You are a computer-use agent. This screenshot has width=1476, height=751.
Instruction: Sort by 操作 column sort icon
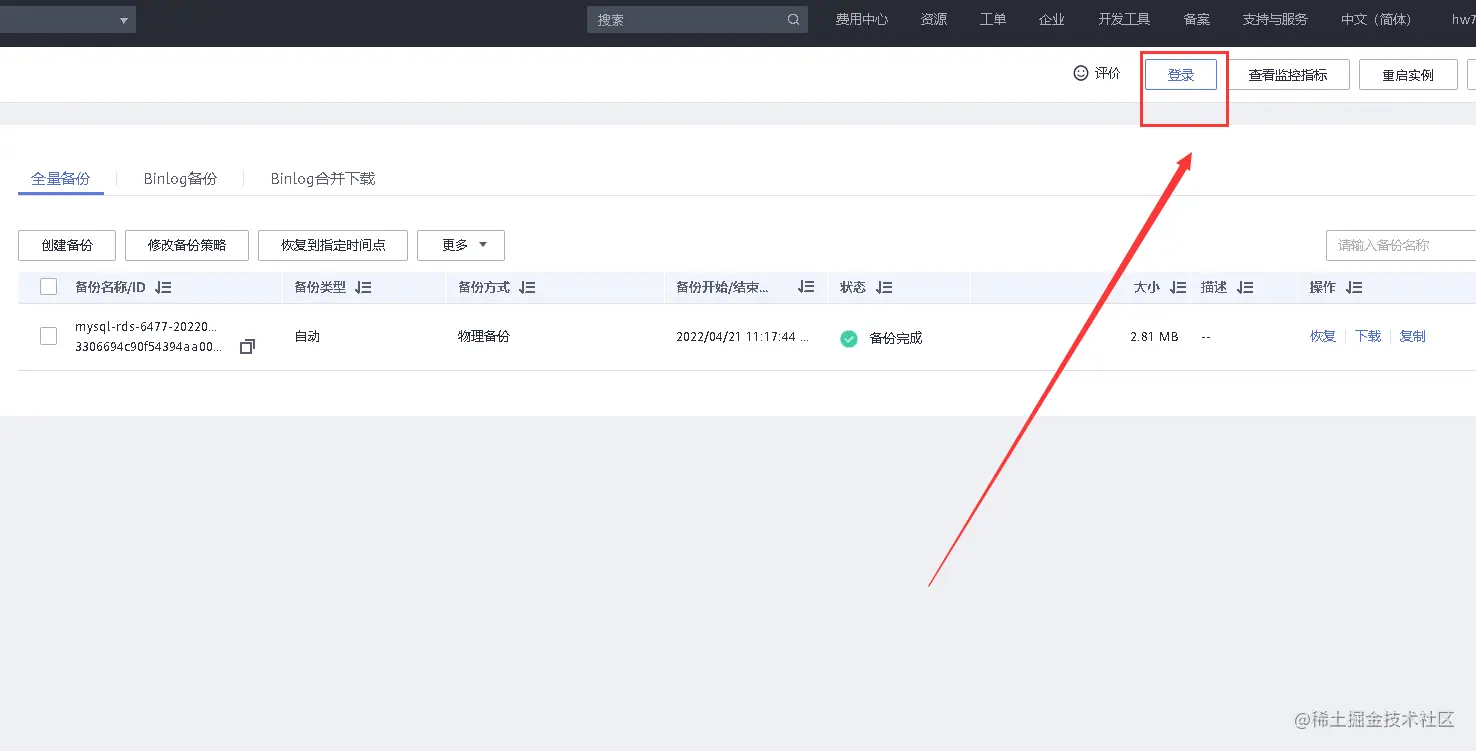coord(1353,287)
